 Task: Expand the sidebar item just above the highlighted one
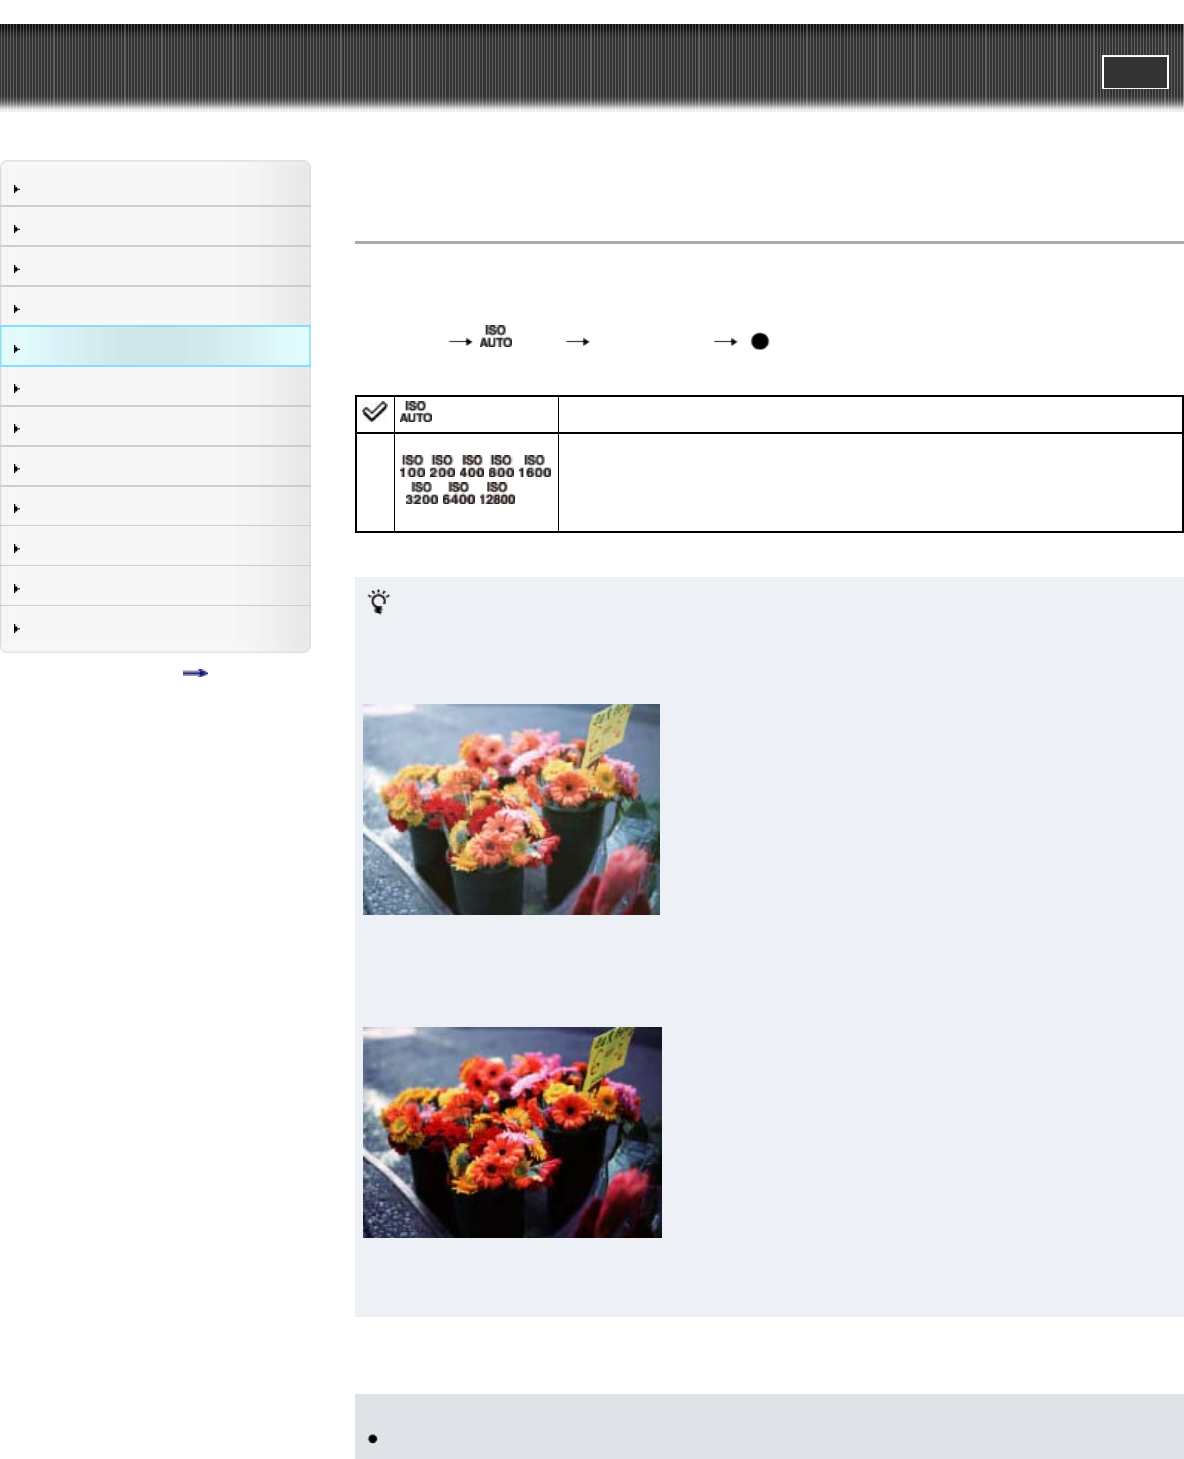pos(155,307)
